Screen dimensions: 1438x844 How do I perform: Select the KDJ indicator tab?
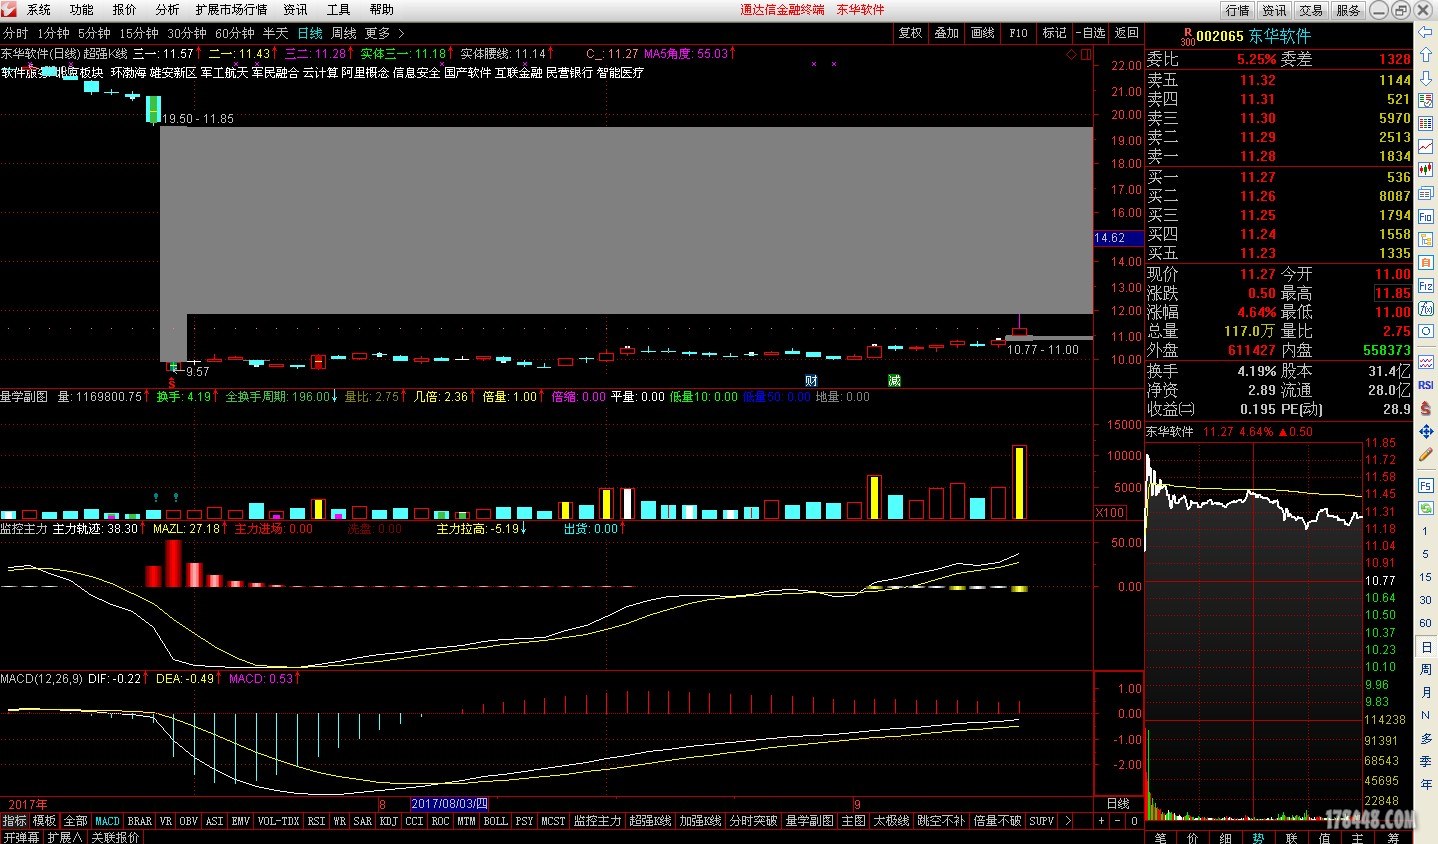[388, 821]
